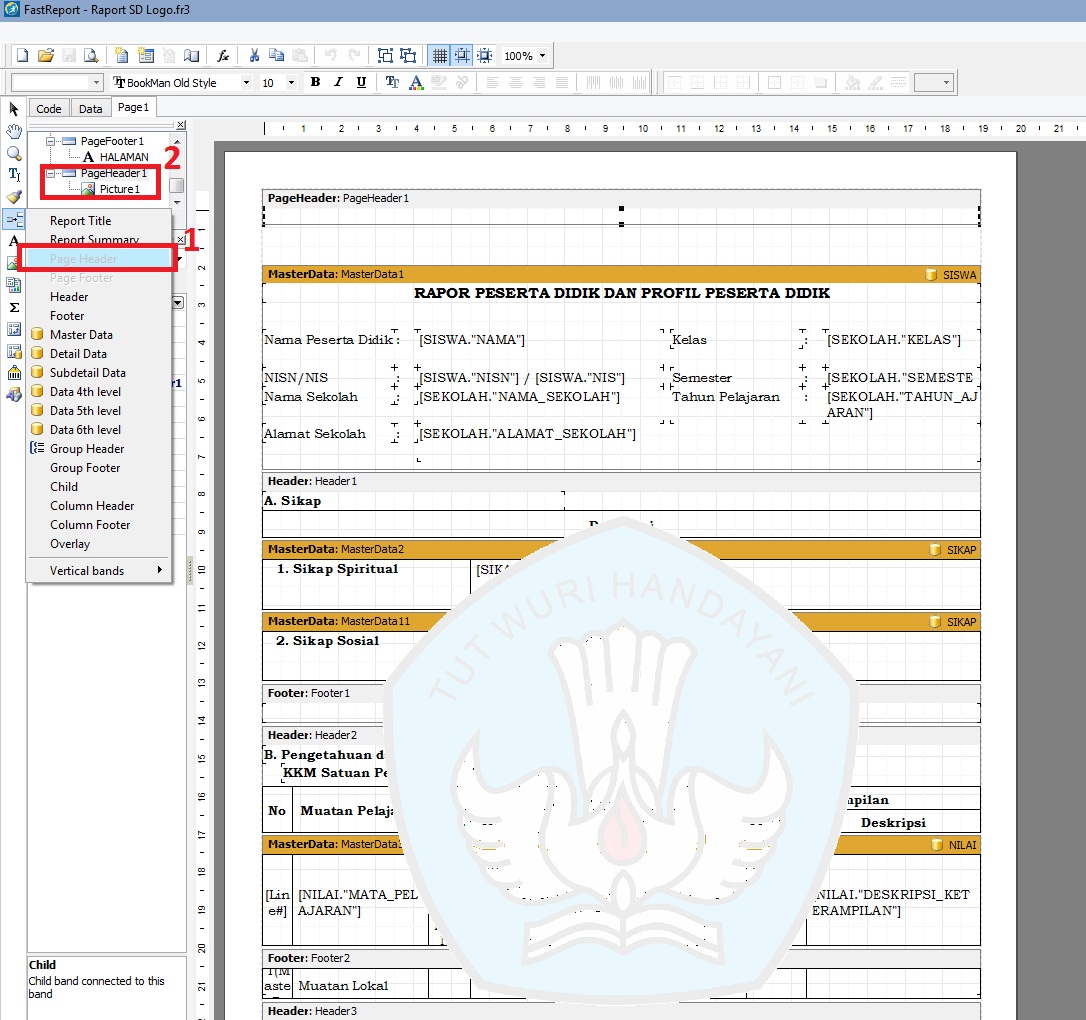Select the Hand tool in the left toolbar
Image resolution: width=1086 pixels, height=1020 pixels.
14,131
